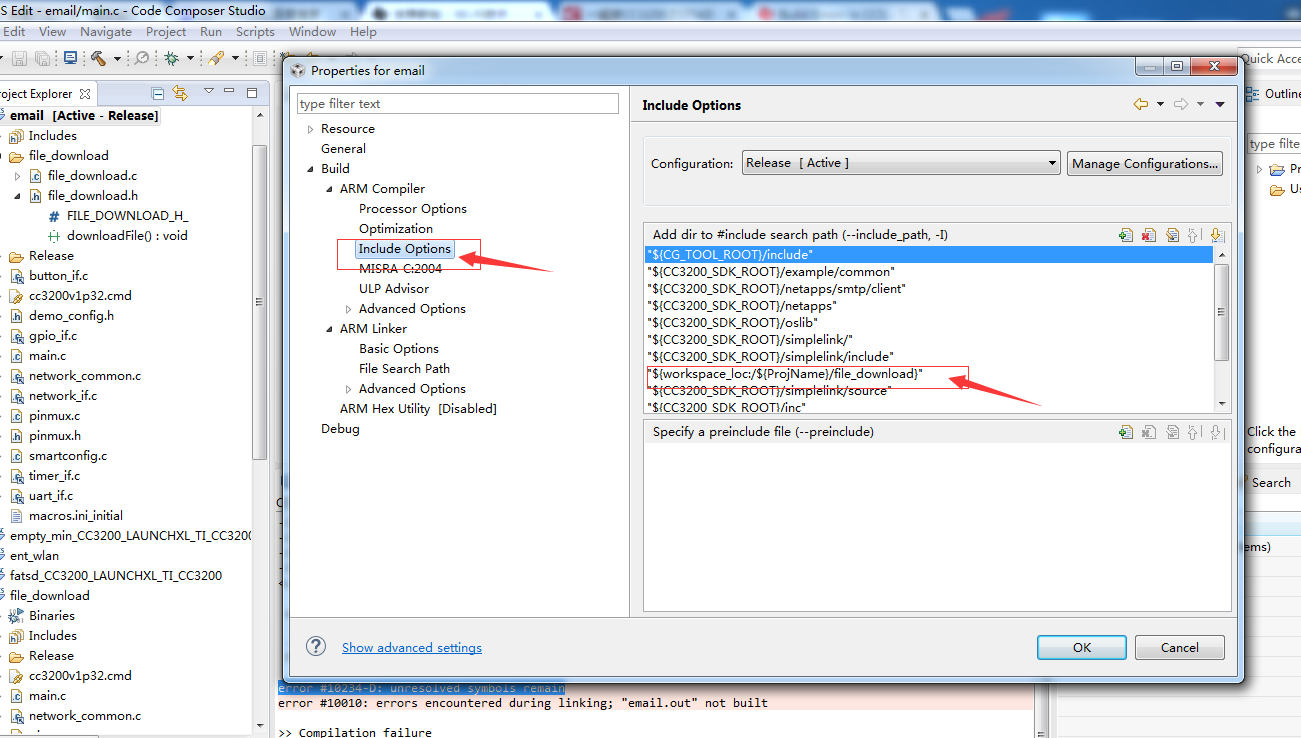Toggle Link with Editor in Project Explorer
1301x738 pixels.
click(180, 93)
